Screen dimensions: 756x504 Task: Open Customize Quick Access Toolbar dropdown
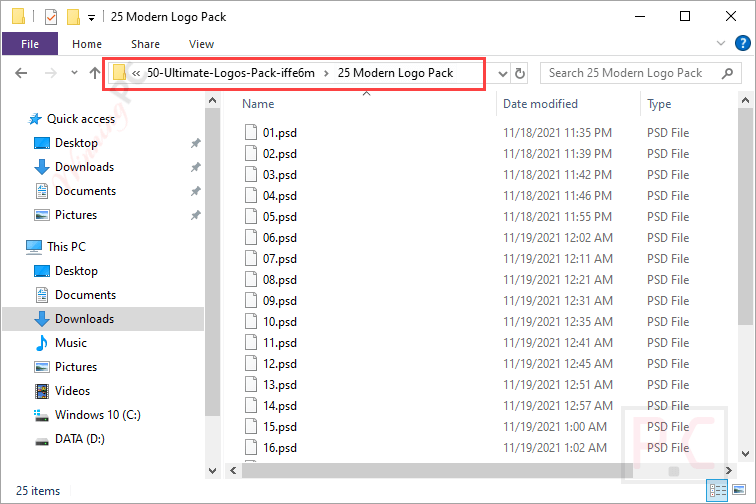click(91, 18)
